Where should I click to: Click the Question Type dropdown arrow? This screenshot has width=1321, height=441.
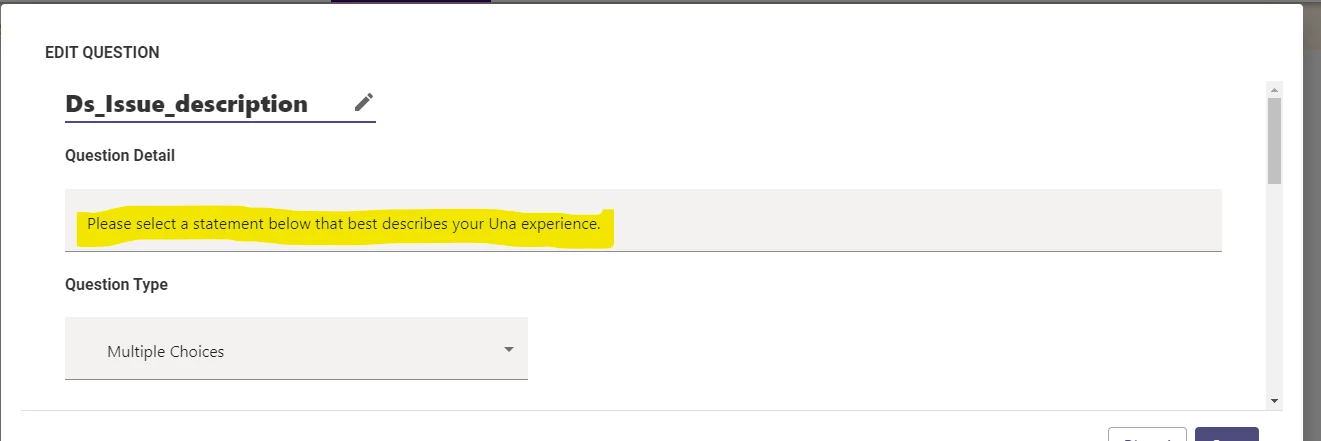[509, 350]
